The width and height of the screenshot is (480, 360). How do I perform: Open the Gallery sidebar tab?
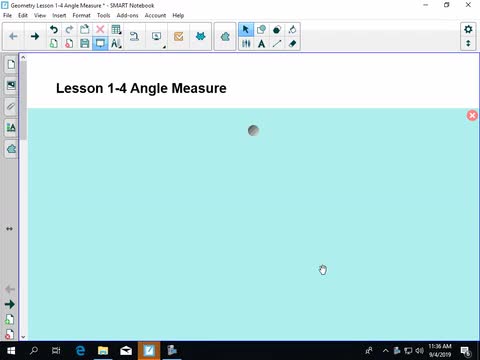(11, 85)
